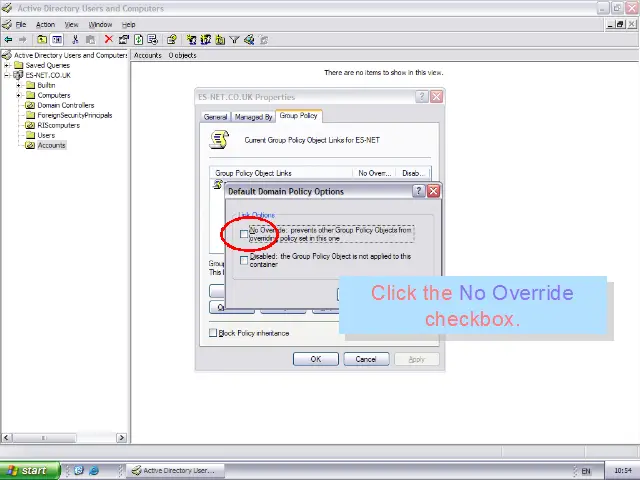Screen dimensions: 640x480
Task: Select the Builtin folder in the tree
Action: 46,85
